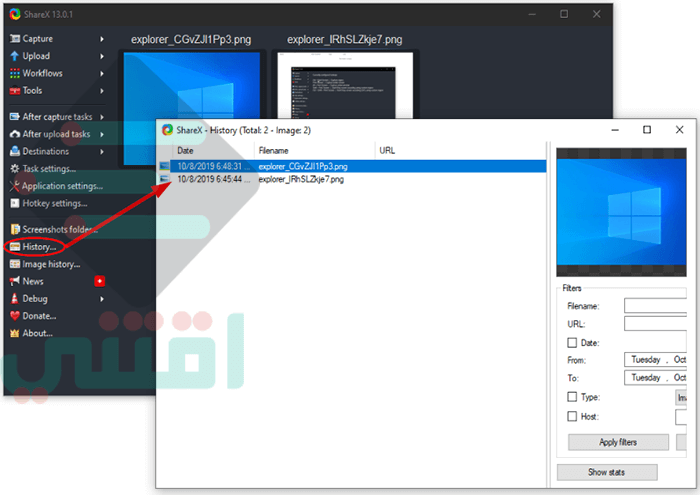
Task: Expand the Workflows submenu arrow
Action: tap(102, 73)
